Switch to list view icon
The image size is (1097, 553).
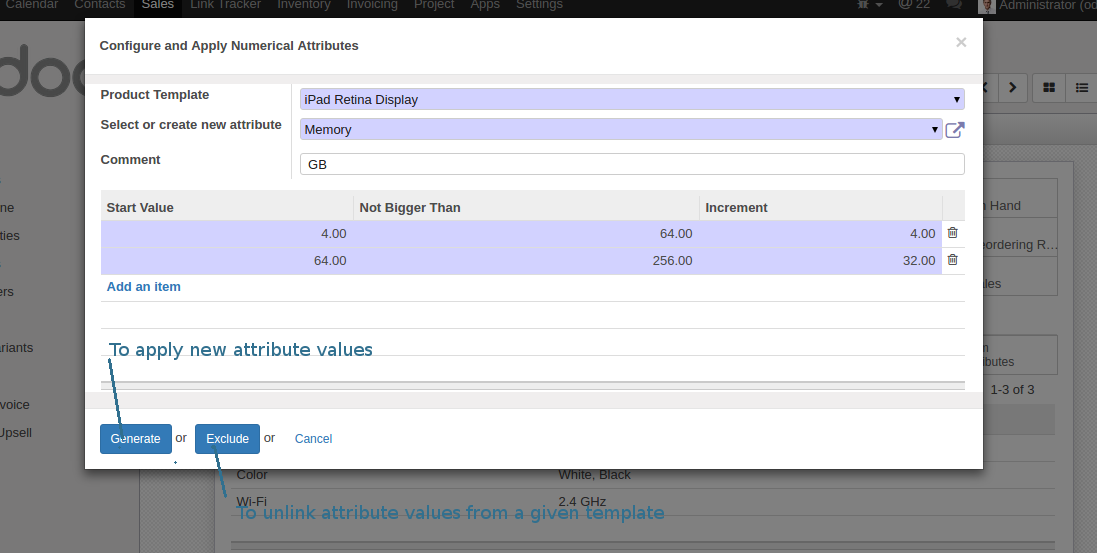[x=1082, y=88]
